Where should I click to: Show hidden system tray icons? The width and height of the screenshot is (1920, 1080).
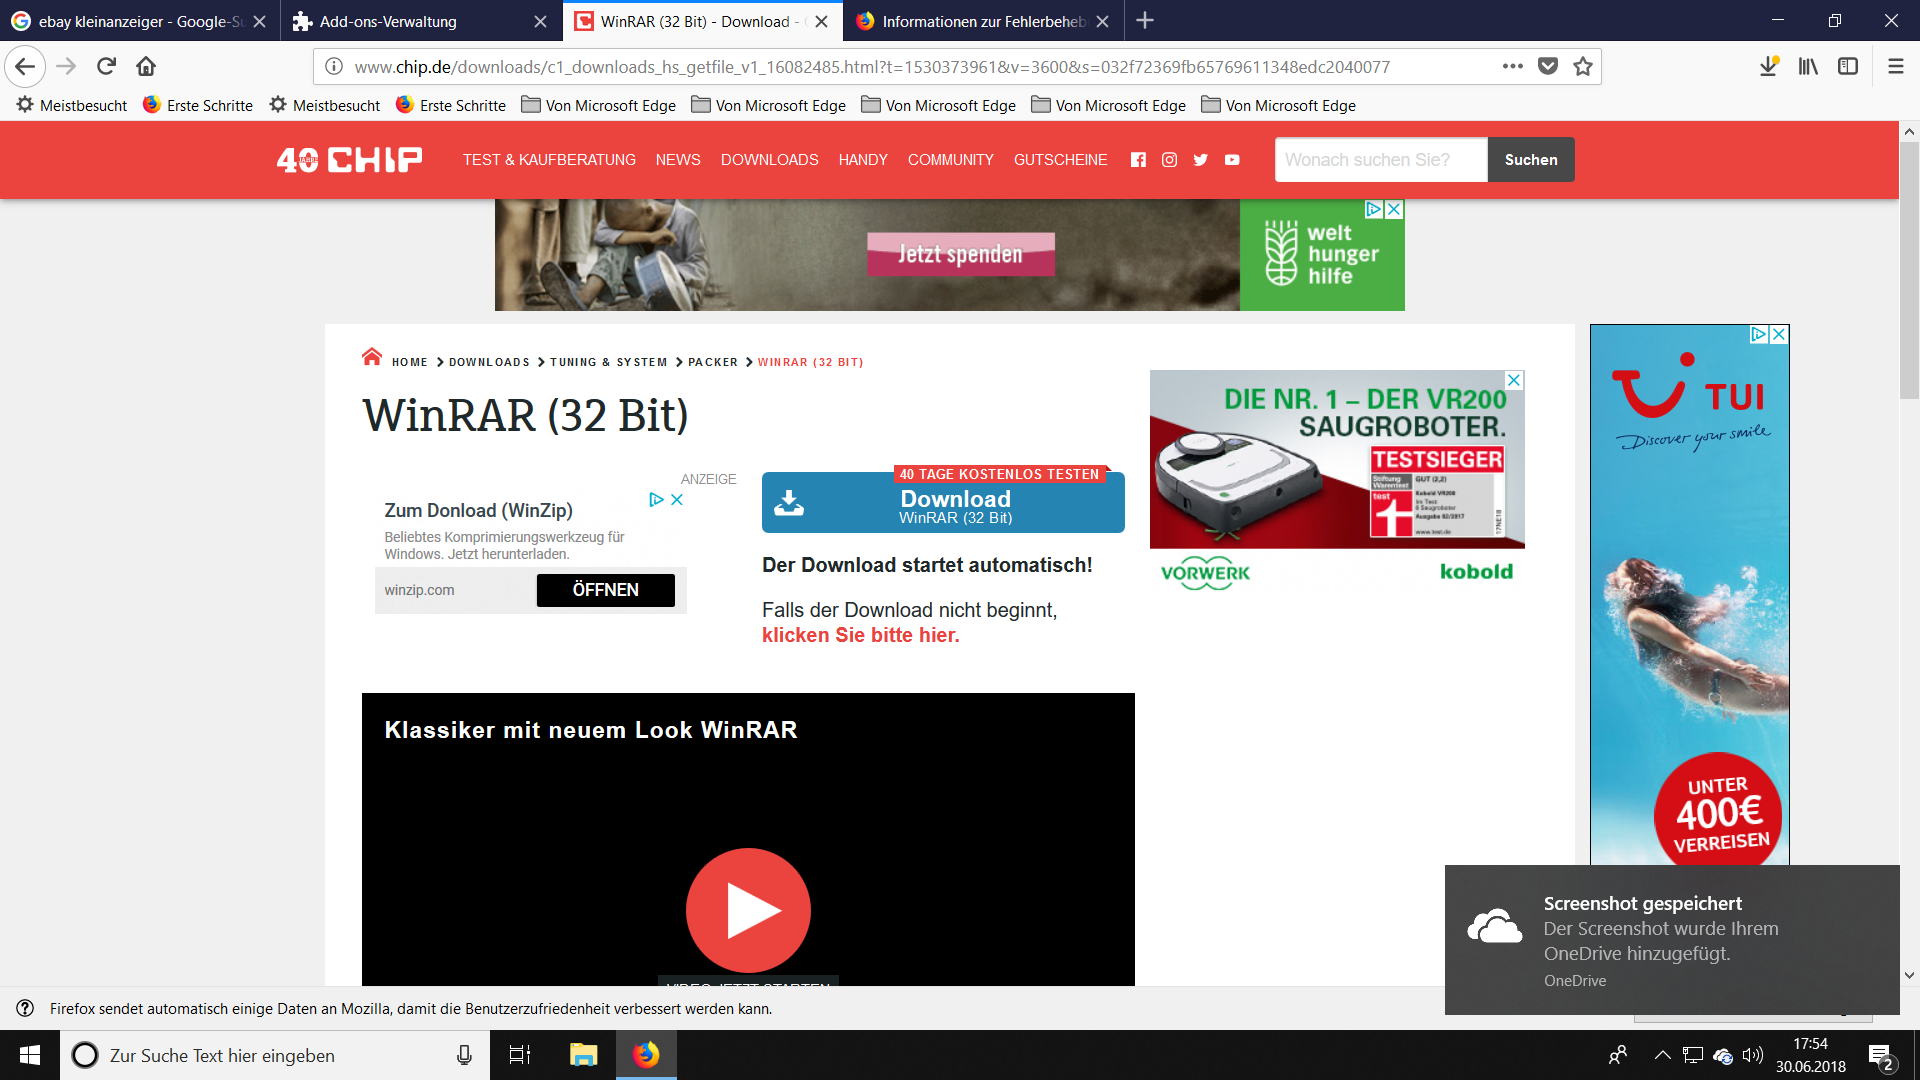point(1662,1055)
